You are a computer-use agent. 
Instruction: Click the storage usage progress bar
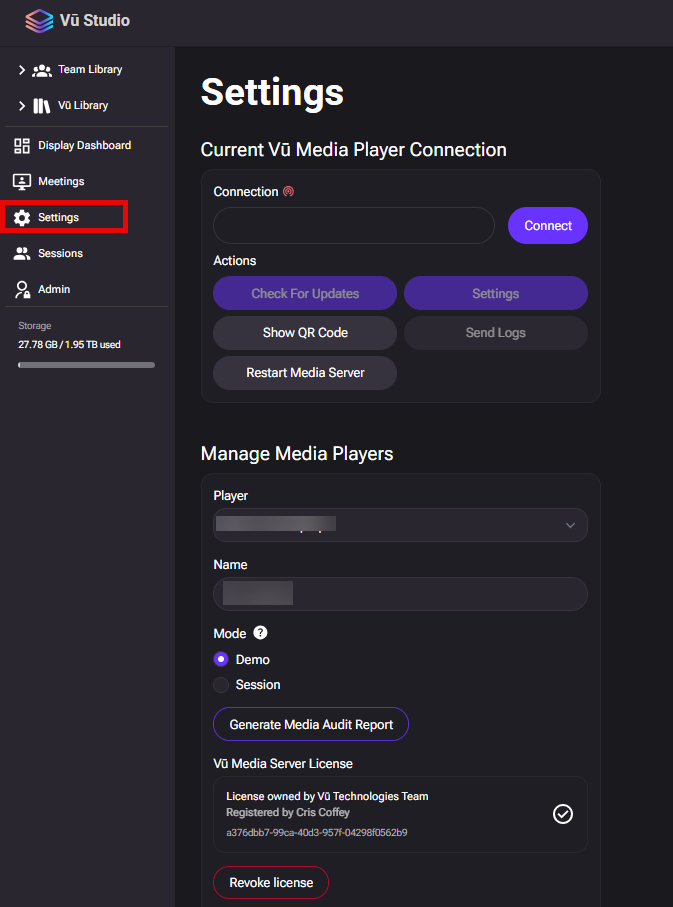point(86,365)
